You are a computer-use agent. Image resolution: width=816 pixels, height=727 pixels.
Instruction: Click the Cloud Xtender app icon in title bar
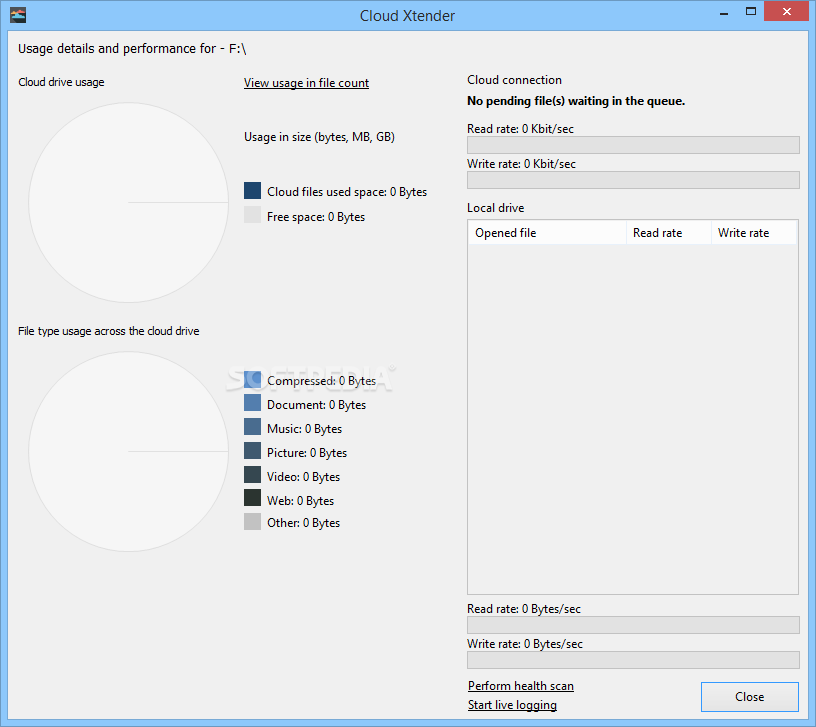click(18, 15)
